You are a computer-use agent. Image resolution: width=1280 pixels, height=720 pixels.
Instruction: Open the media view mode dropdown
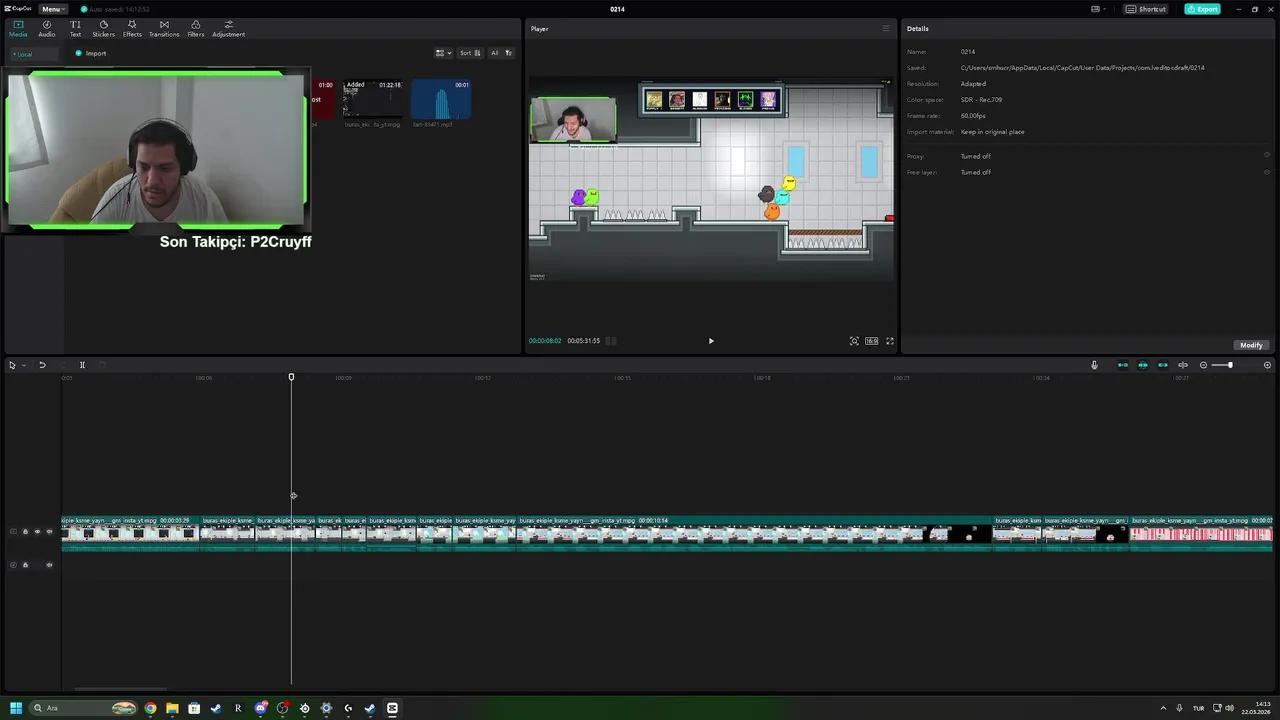443,53
